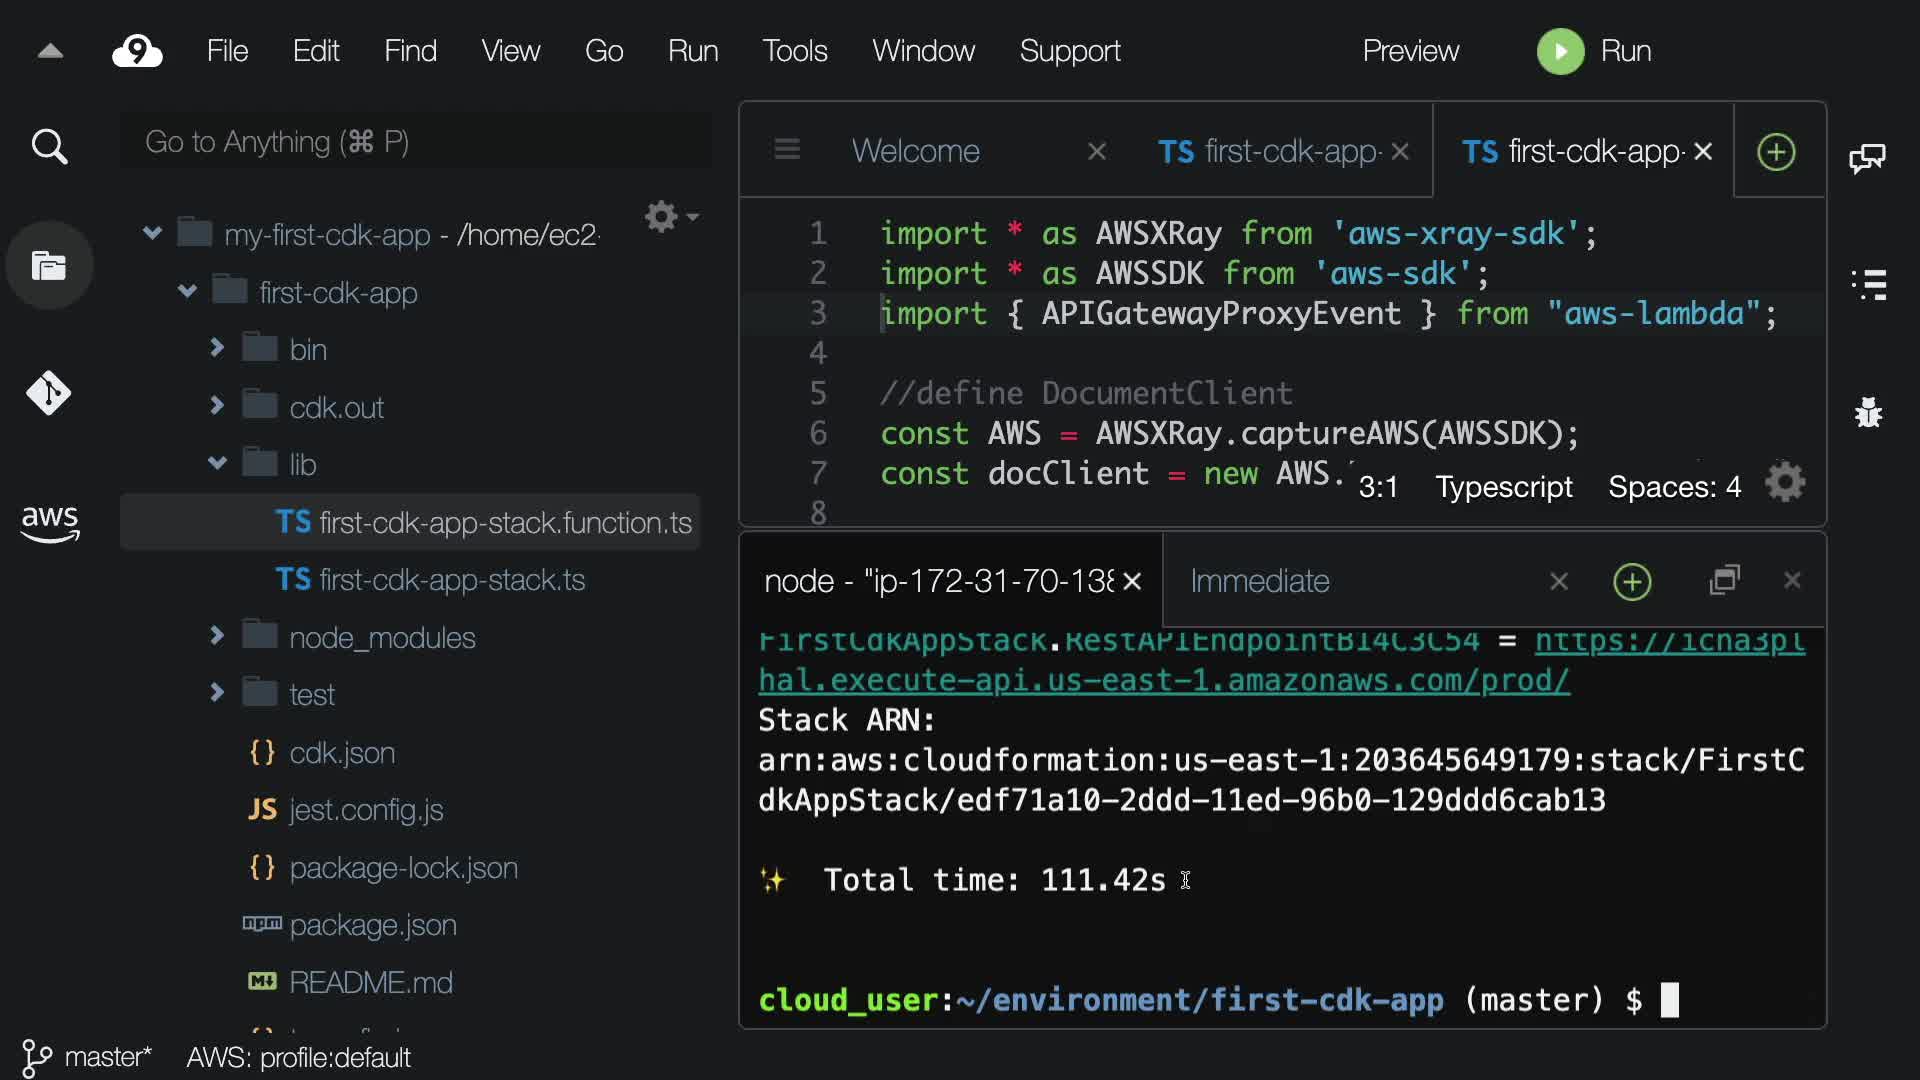Open the search icon in left sidebar

coord(49,147)
